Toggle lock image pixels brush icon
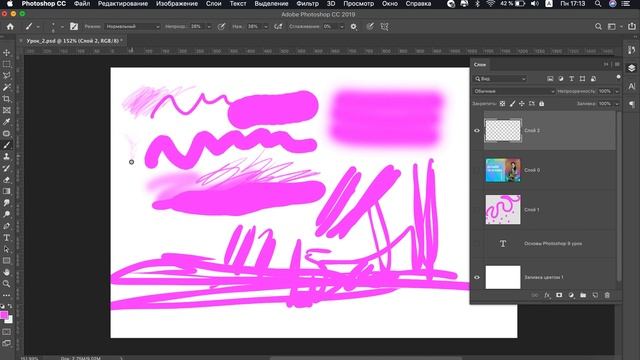This screenshot has width=640, height=360. coord(512,104)
